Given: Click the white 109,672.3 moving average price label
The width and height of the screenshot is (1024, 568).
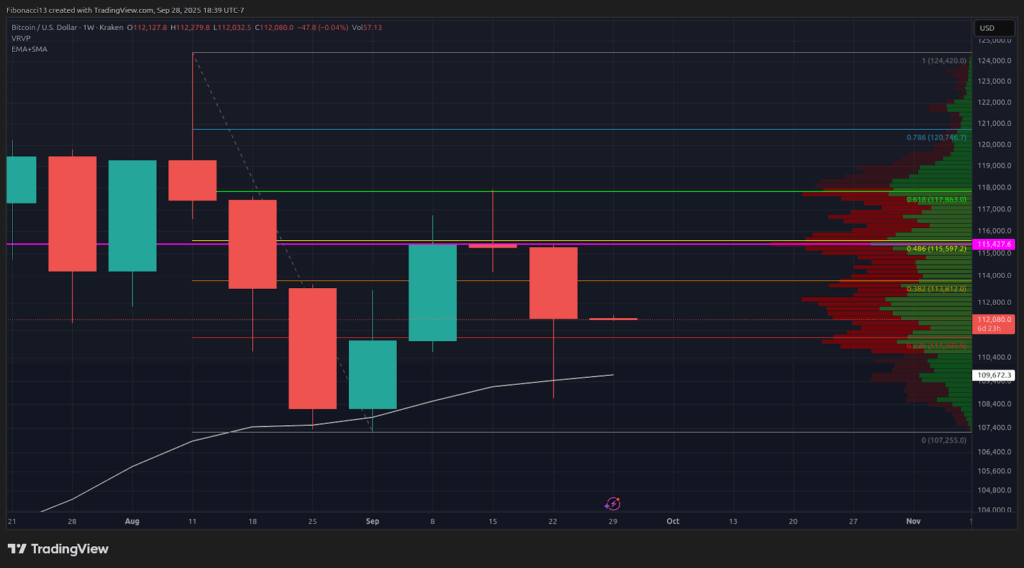Looking at the screenshot, I should pos(994,375).
